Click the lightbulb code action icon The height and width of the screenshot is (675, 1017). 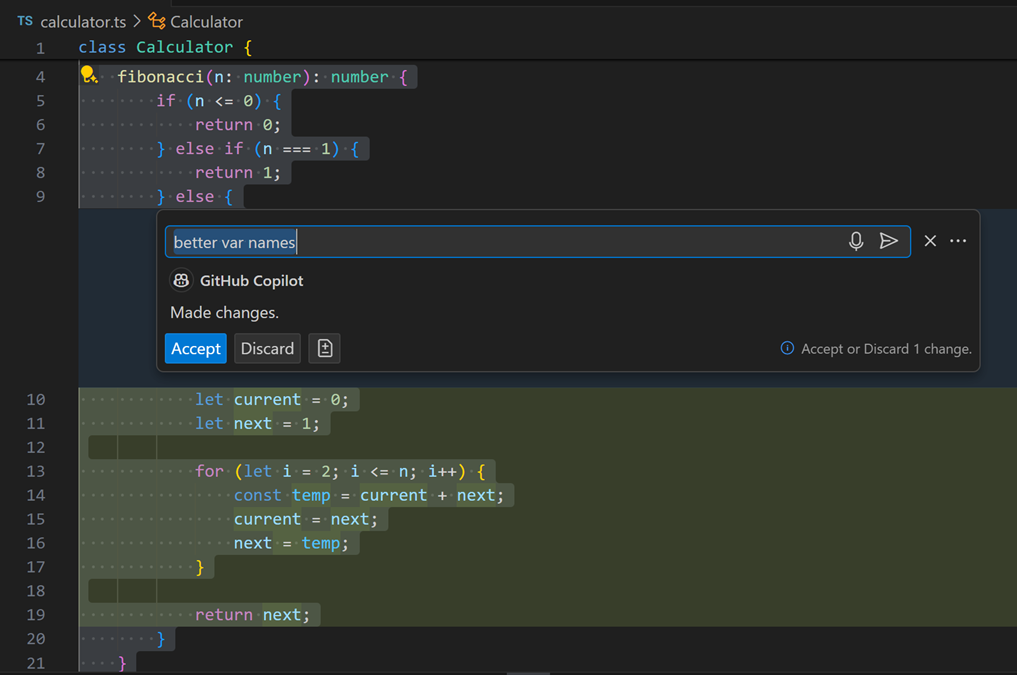pos(89,75)
